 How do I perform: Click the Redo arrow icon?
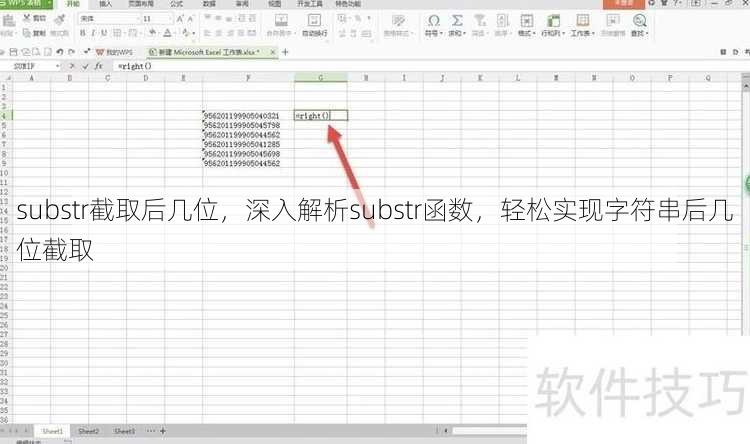(72, 52)
